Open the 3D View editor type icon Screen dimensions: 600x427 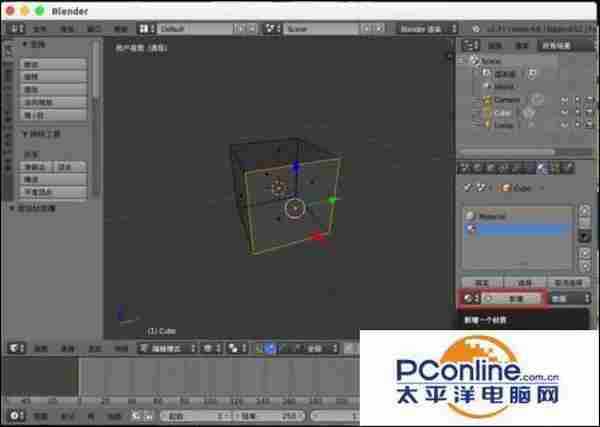pyautogui.click(x=16, y=348)
